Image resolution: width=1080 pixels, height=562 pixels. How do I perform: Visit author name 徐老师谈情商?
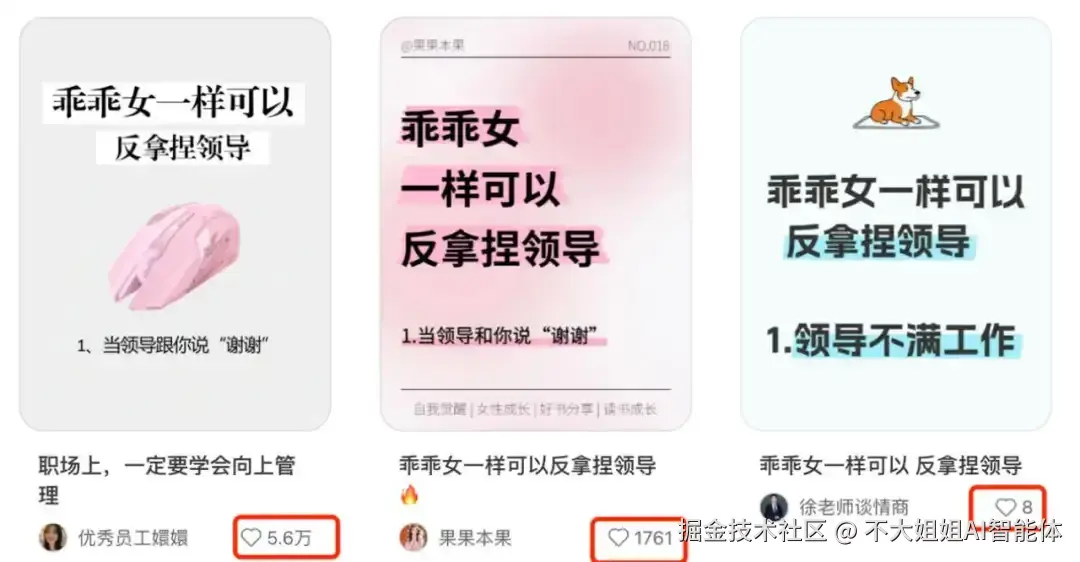click(x=854, y=508)
